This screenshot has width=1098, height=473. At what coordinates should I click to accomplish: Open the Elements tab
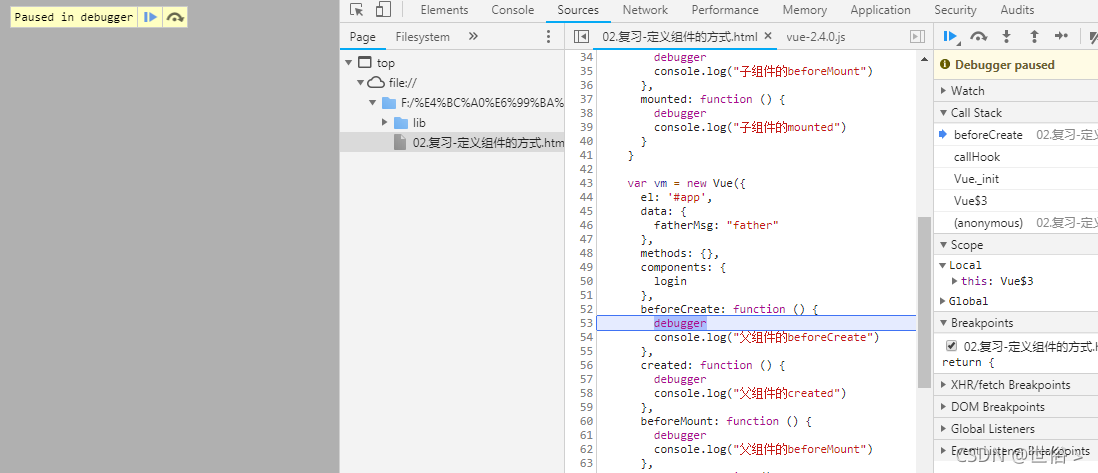point(444,10)
